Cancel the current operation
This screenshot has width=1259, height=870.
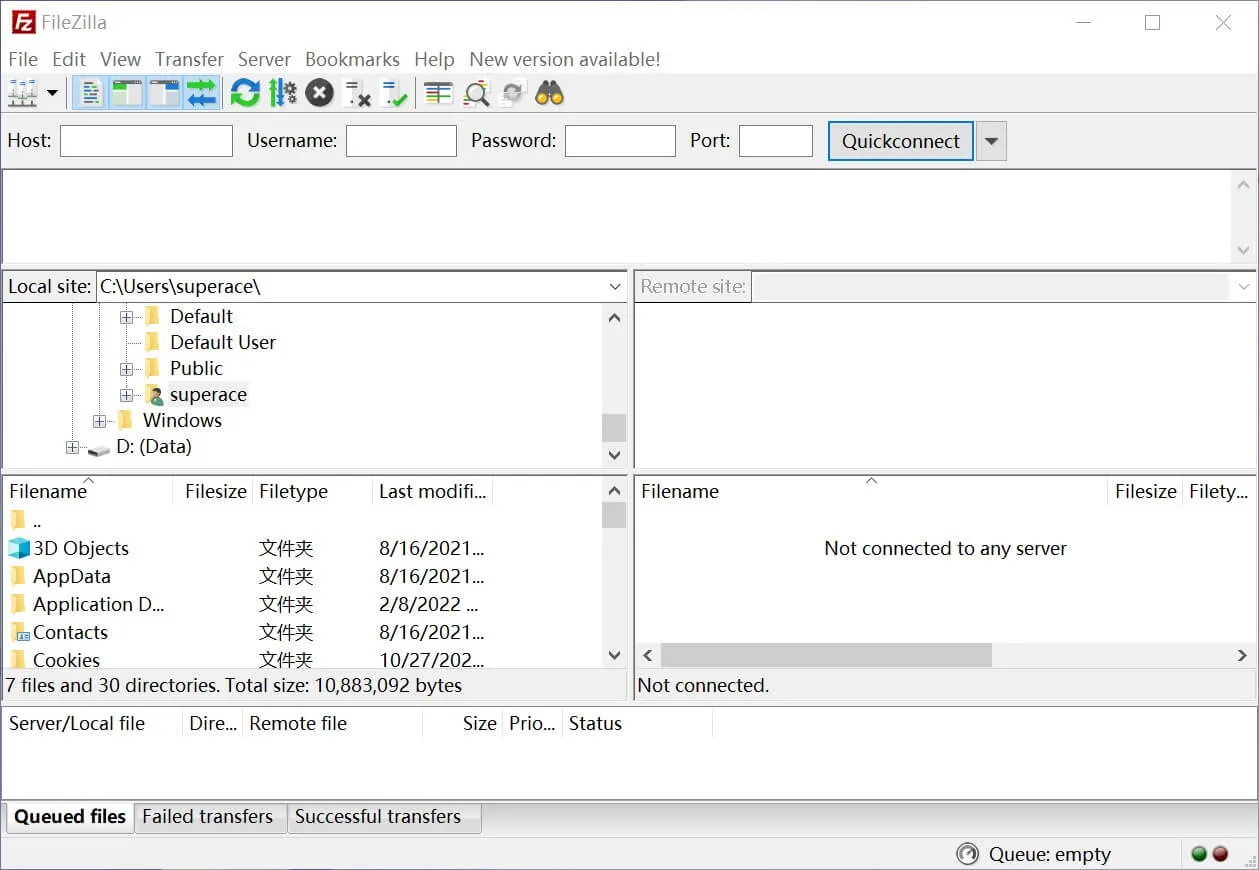(x=319, y=92)
